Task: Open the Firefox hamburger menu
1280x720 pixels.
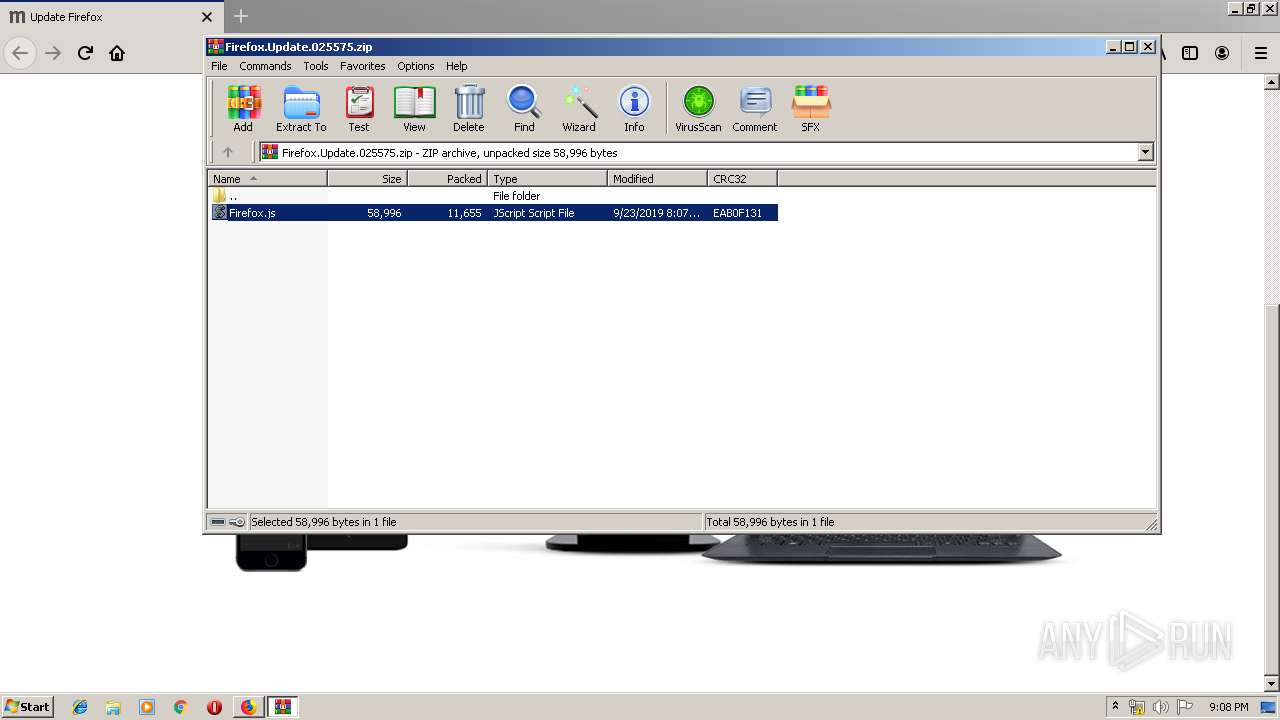Action: (x=1261, y=53)
